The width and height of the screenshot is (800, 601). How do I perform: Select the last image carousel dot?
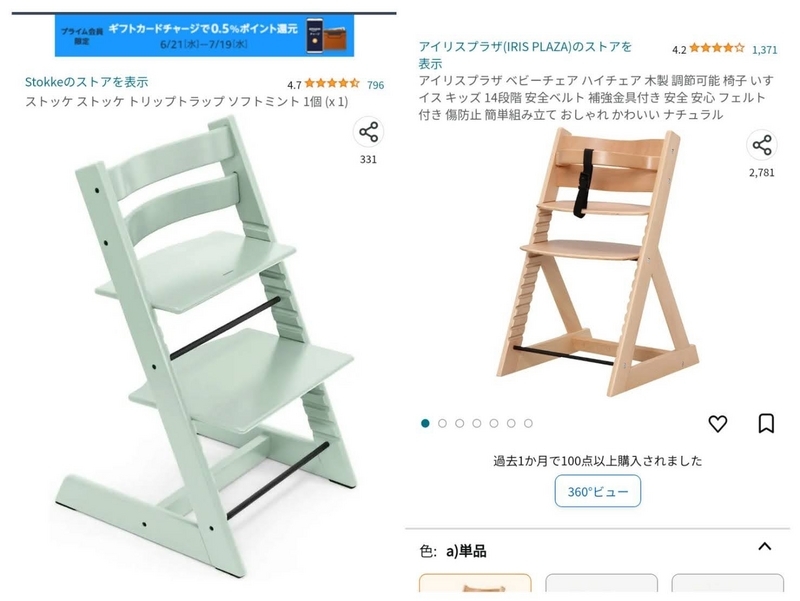coord(528,423)
